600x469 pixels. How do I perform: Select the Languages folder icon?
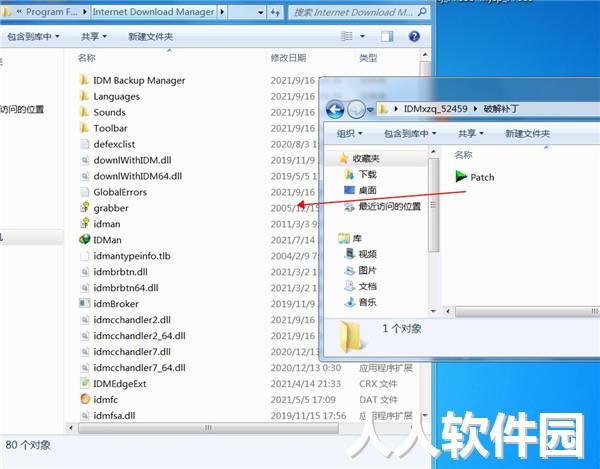(x=85, y=96)
